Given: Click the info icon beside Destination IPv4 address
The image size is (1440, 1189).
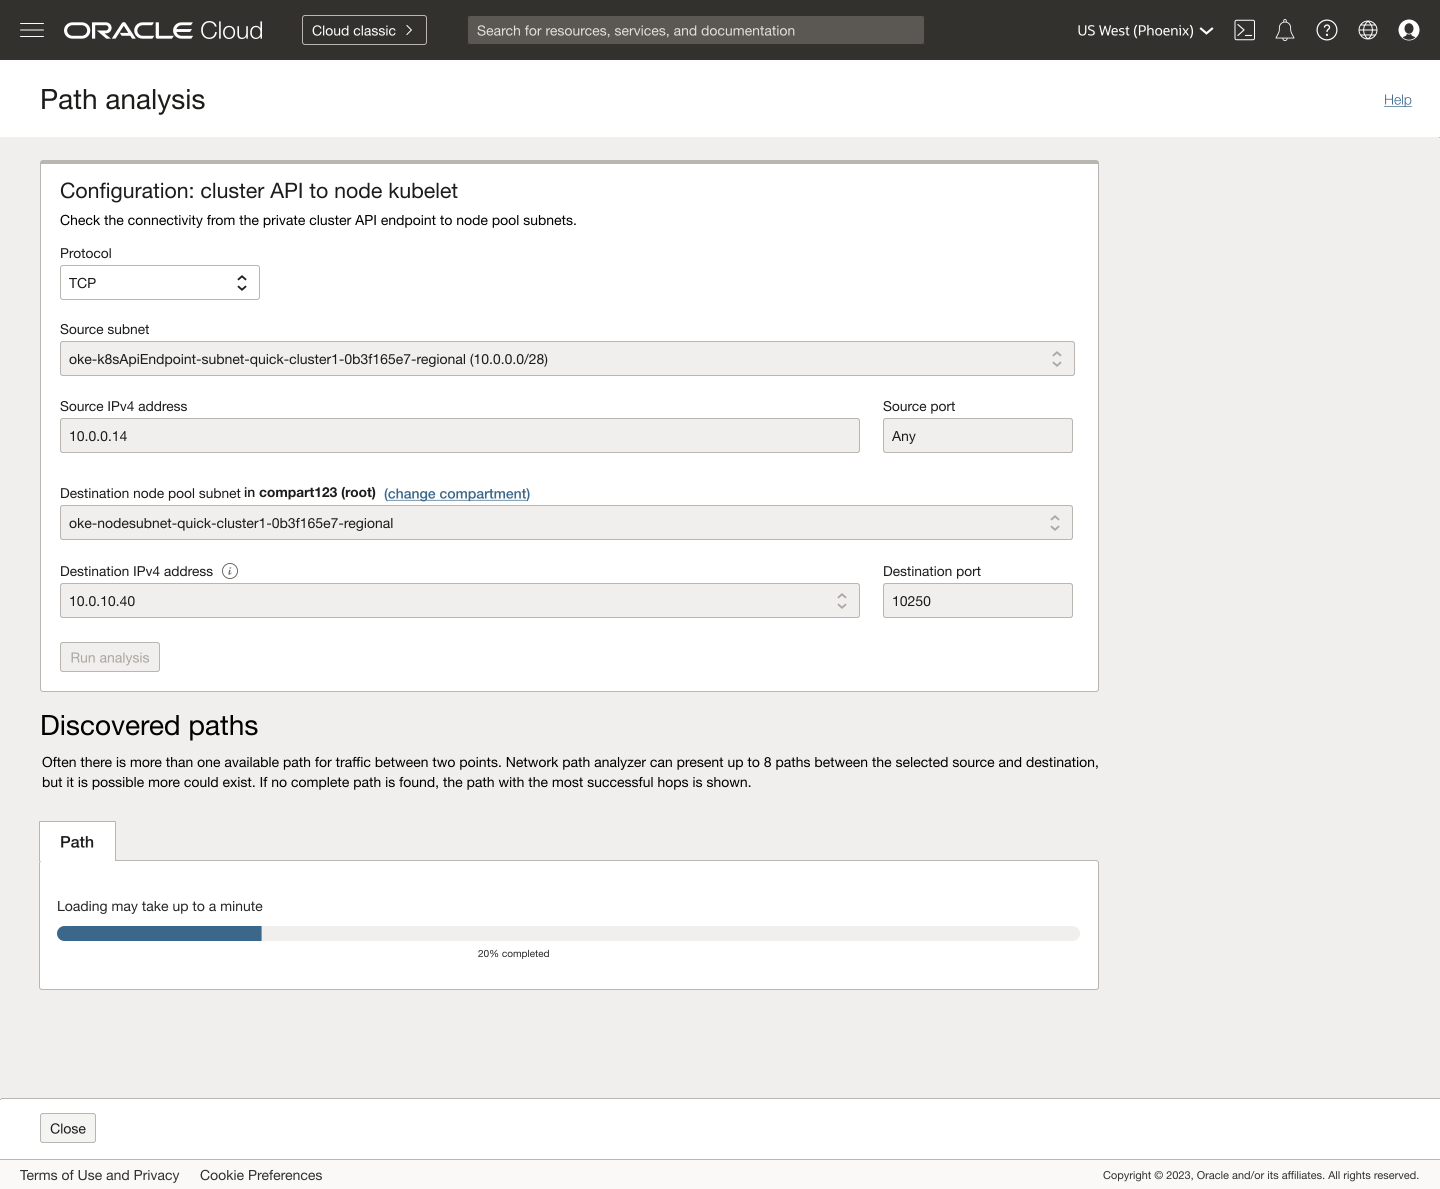Looking at the screenshot, I should (x=230, y=571).
